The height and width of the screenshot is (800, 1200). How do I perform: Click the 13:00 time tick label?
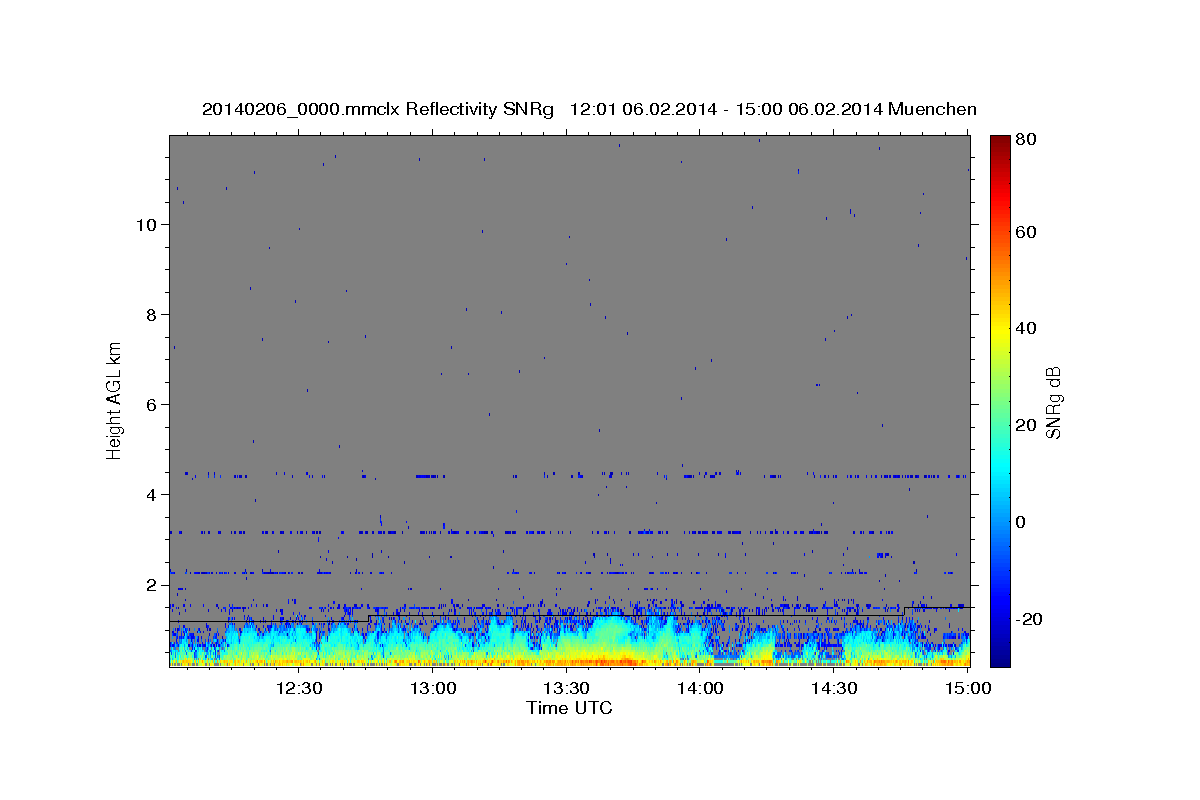432,688
